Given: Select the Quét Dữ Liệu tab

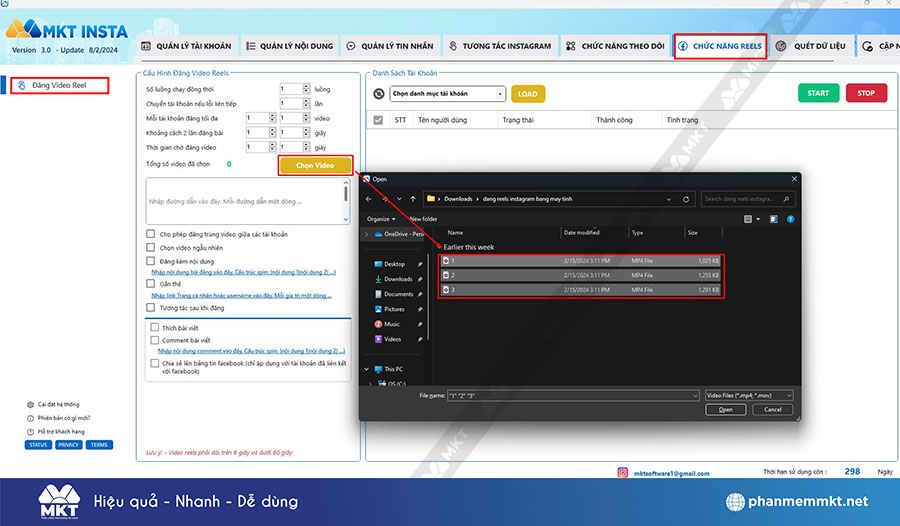Looking at the screenshot, I should [813, 46].
